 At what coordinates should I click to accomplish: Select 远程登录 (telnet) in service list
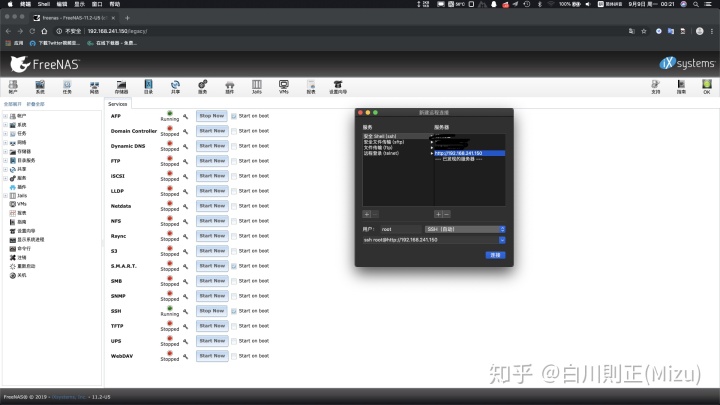(x=397, y=153)
